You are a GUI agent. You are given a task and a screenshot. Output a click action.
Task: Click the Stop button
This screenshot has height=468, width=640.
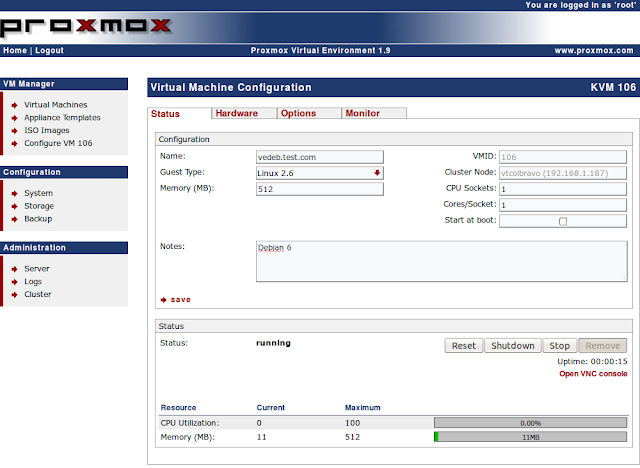point(559,346)
